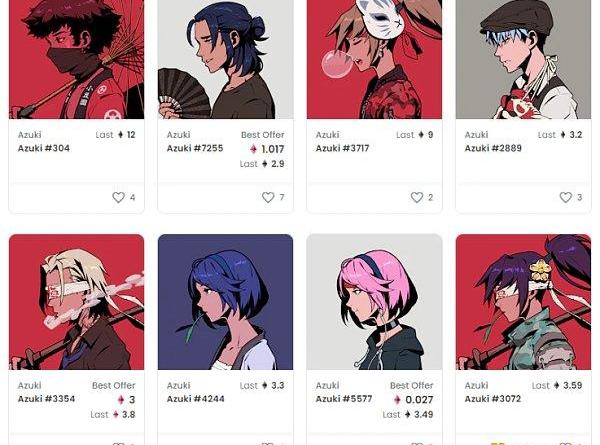Open the Azuki #3072 item title
Viewport: 600px width, 445px height.
492,399
